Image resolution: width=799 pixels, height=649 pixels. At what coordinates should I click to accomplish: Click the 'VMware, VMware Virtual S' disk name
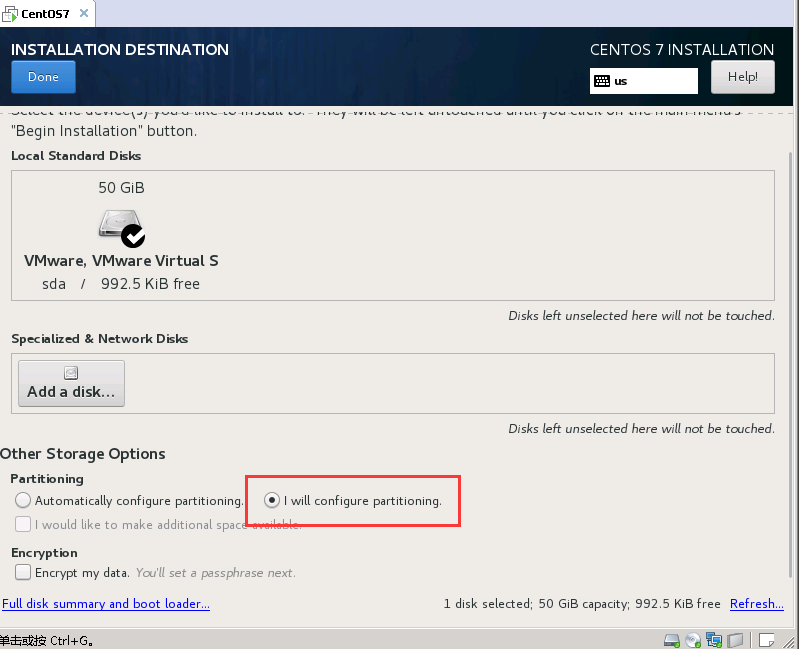(x=121, y=261)
